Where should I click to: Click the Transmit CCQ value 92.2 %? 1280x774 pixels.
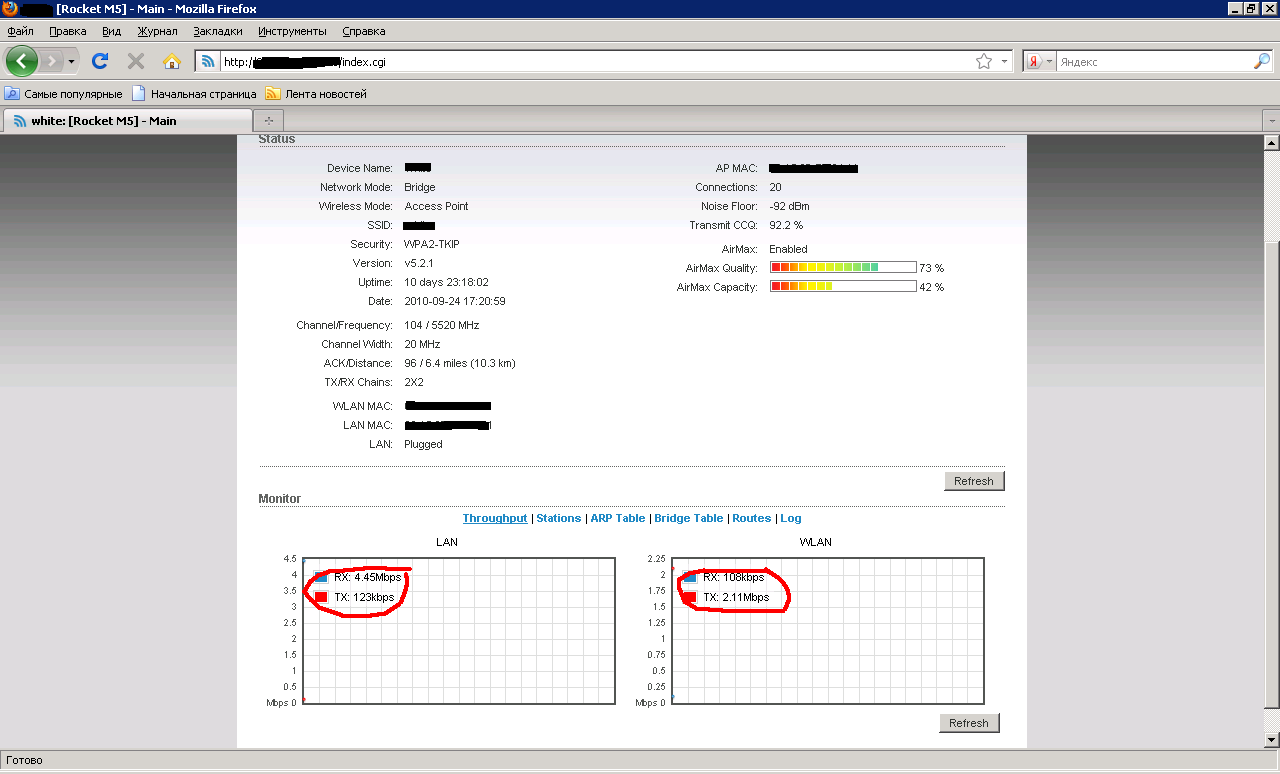pyautogui.click(x=786, y=225)
